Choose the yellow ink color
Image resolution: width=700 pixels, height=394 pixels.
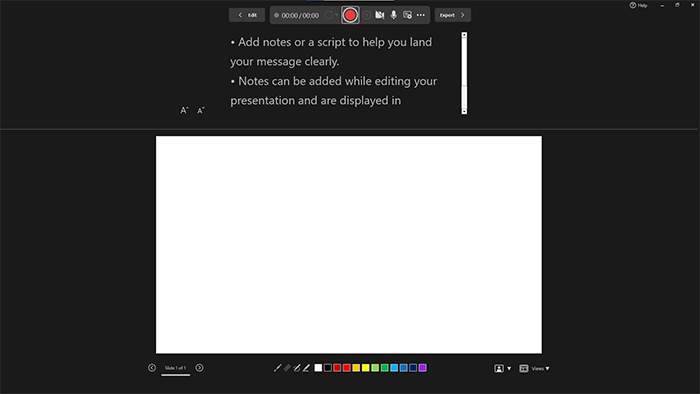click(366, 368)
